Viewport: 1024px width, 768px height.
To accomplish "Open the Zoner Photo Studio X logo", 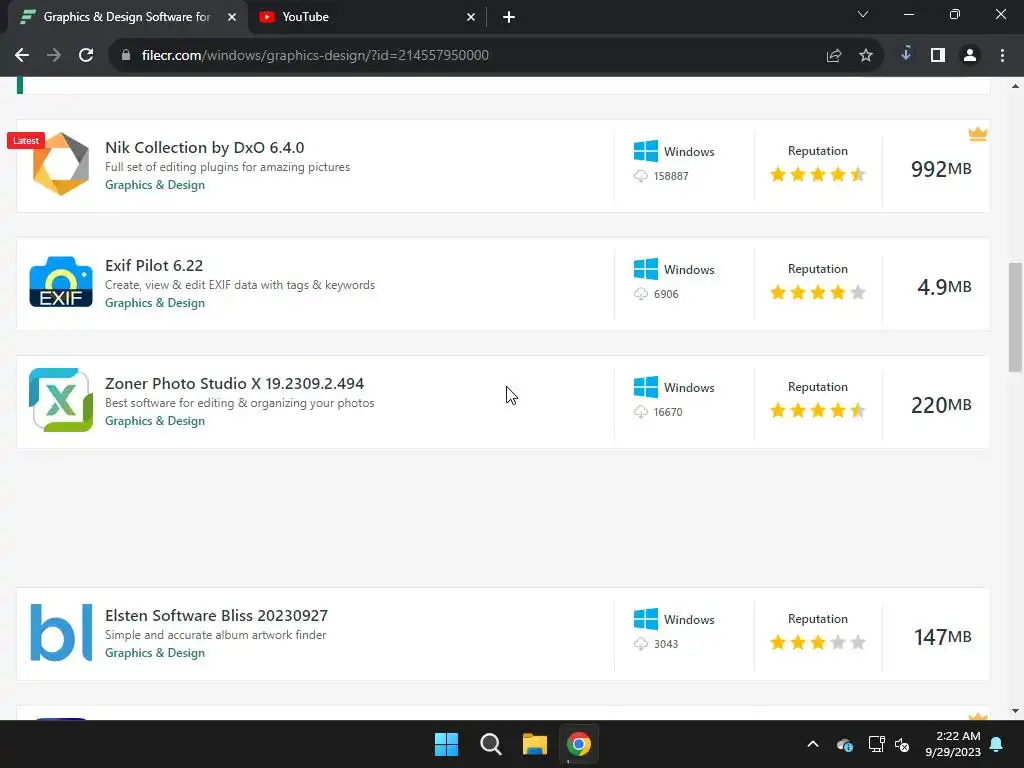I will click(61, 400).
